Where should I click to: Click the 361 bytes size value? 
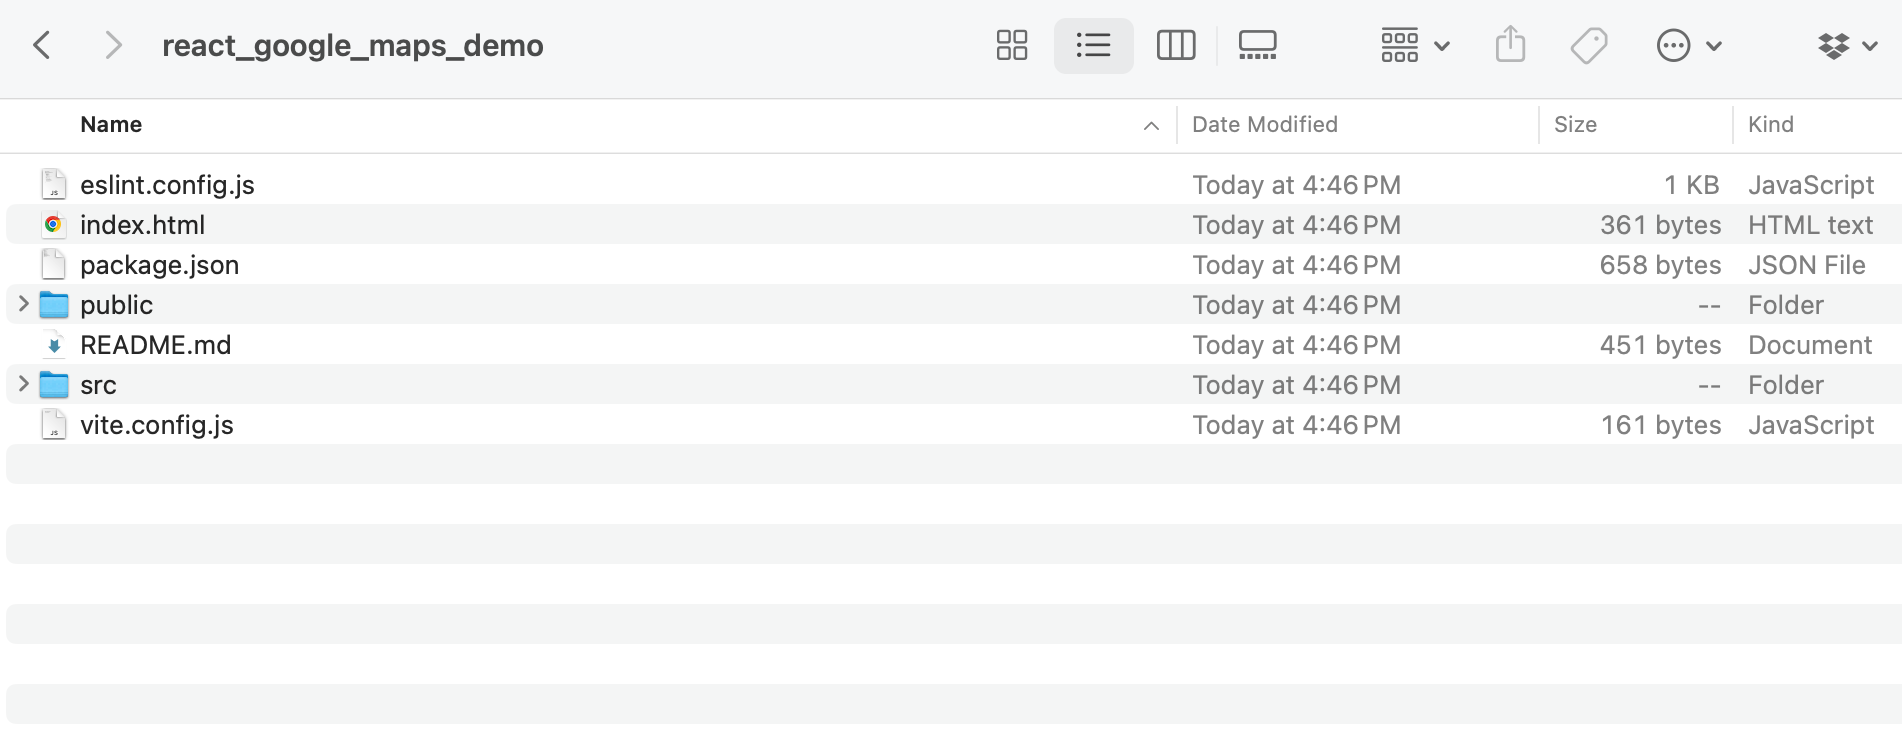[x=1660, y=225]
